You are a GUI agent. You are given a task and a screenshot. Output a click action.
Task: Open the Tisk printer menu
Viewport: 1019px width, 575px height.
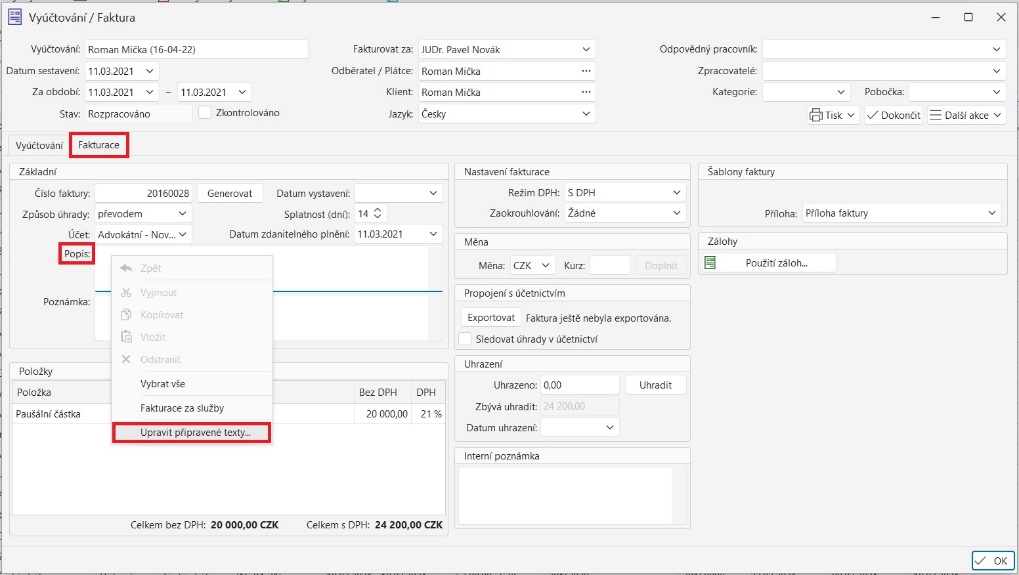[x=832, y=115]
